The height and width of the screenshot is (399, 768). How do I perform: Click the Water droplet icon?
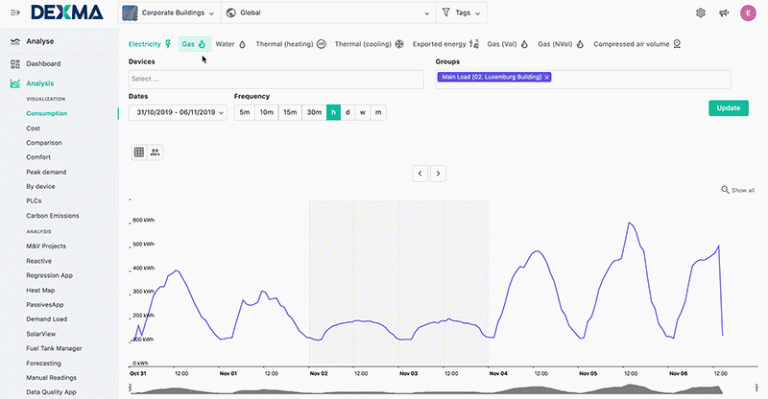[242, 44]
